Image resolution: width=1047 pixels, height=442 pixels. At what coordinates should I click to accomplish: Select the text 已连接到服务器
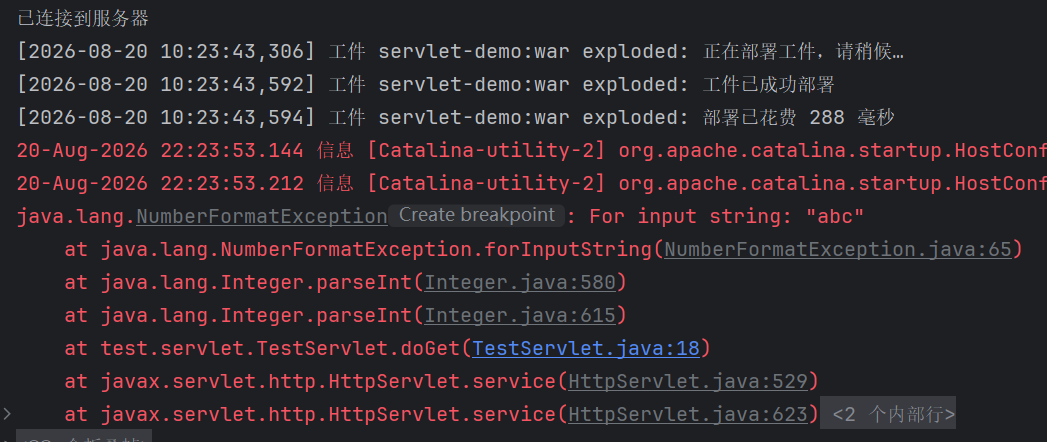pyautogui.click(x=83, y=19)
